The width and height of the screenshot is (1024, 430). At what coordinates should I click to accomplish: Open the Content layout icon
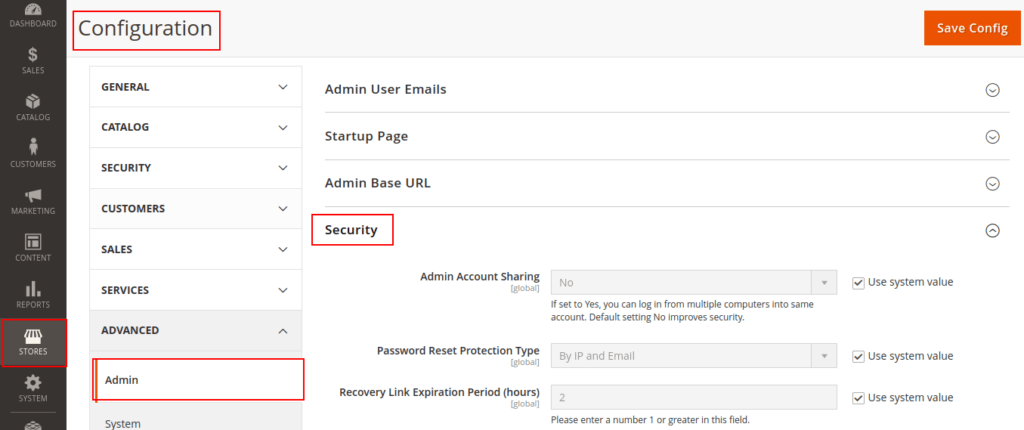tap(33, 243)
